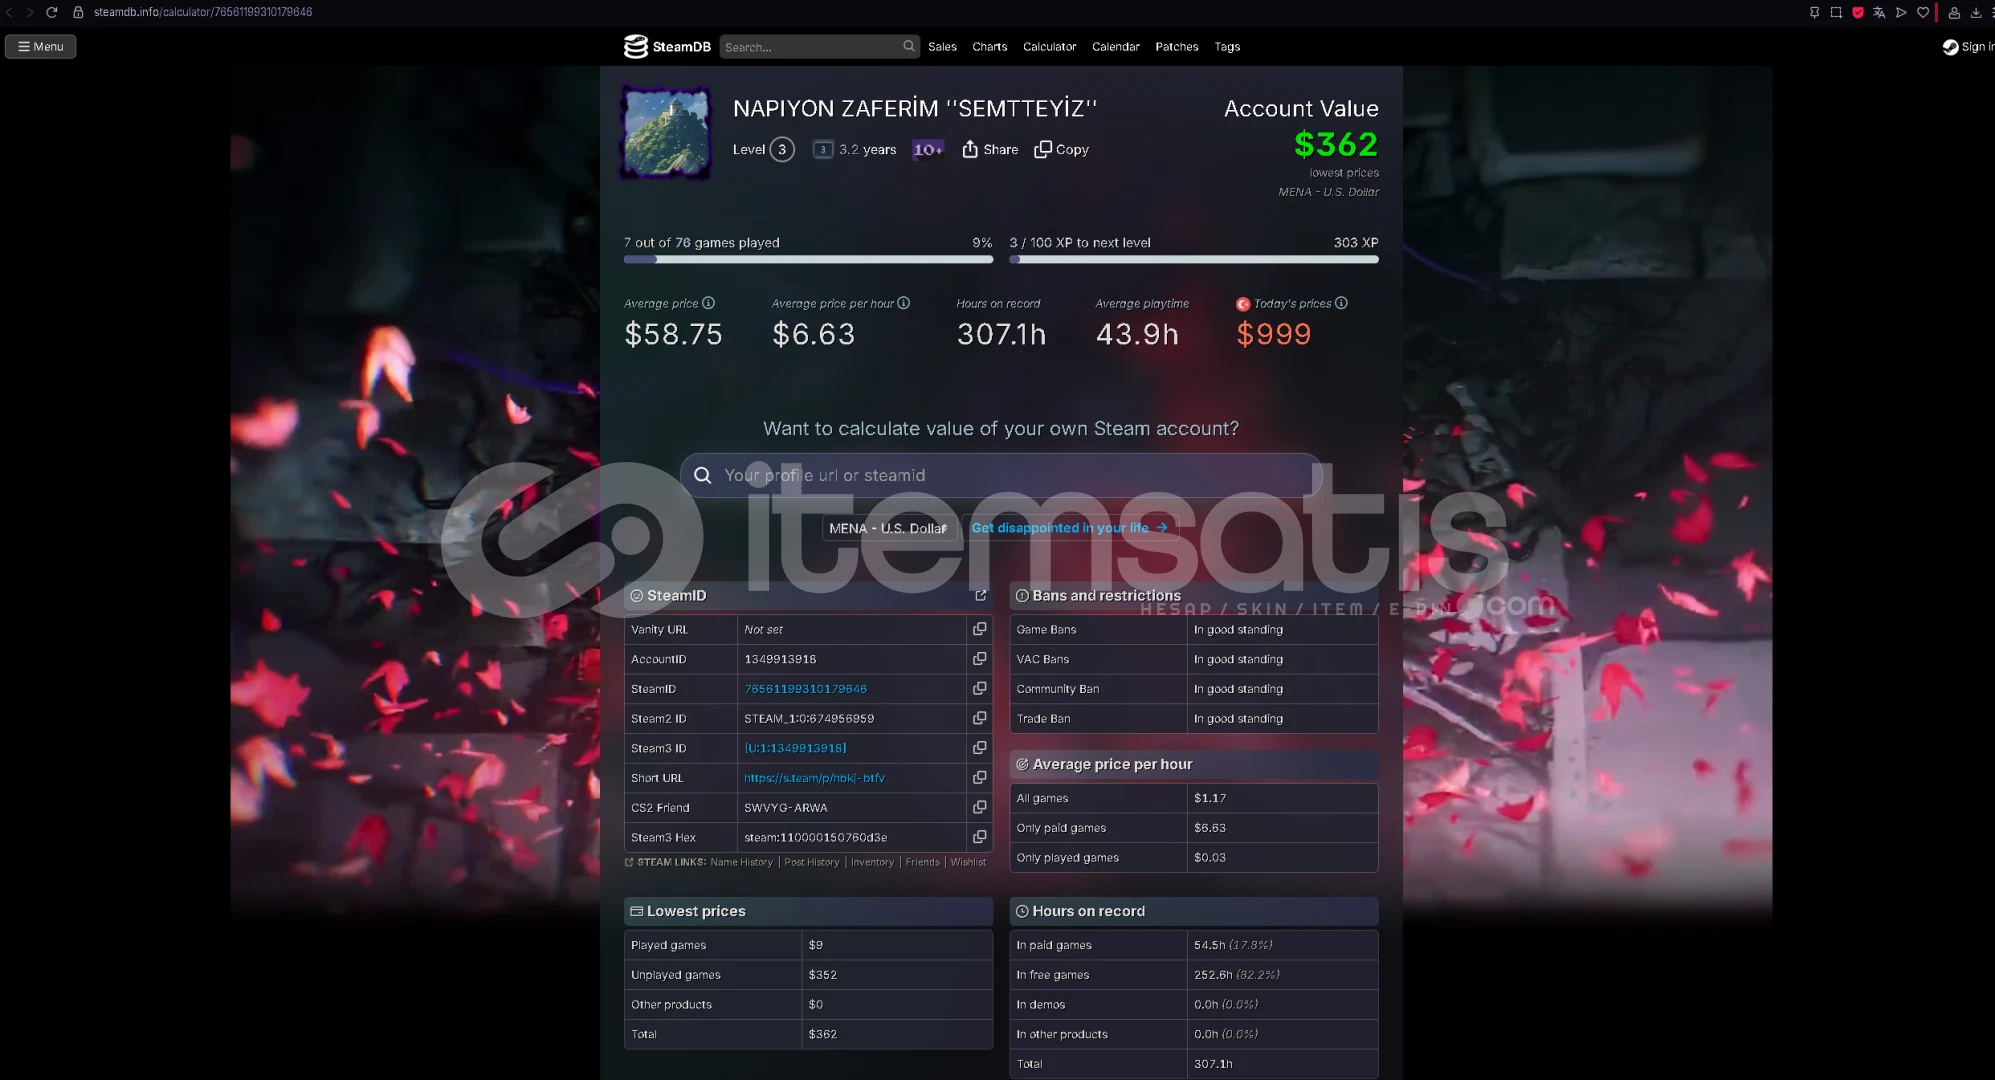Open the MENA - U.S. Dollar currency dropdown
The width and height of the screenshot is (1995, 1080).
coord(888,528)
